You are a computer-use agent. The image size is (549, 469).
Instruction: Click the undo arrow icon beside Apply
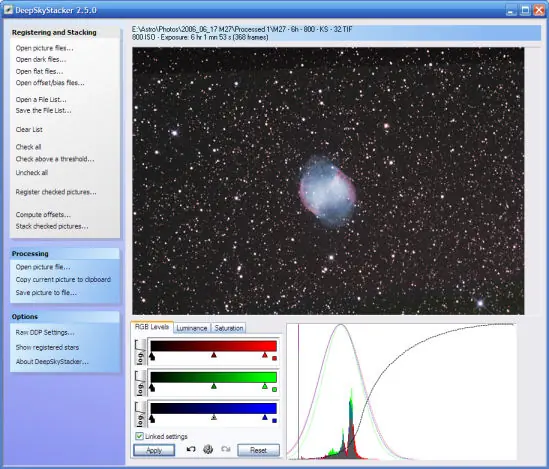tap(191, 449)
